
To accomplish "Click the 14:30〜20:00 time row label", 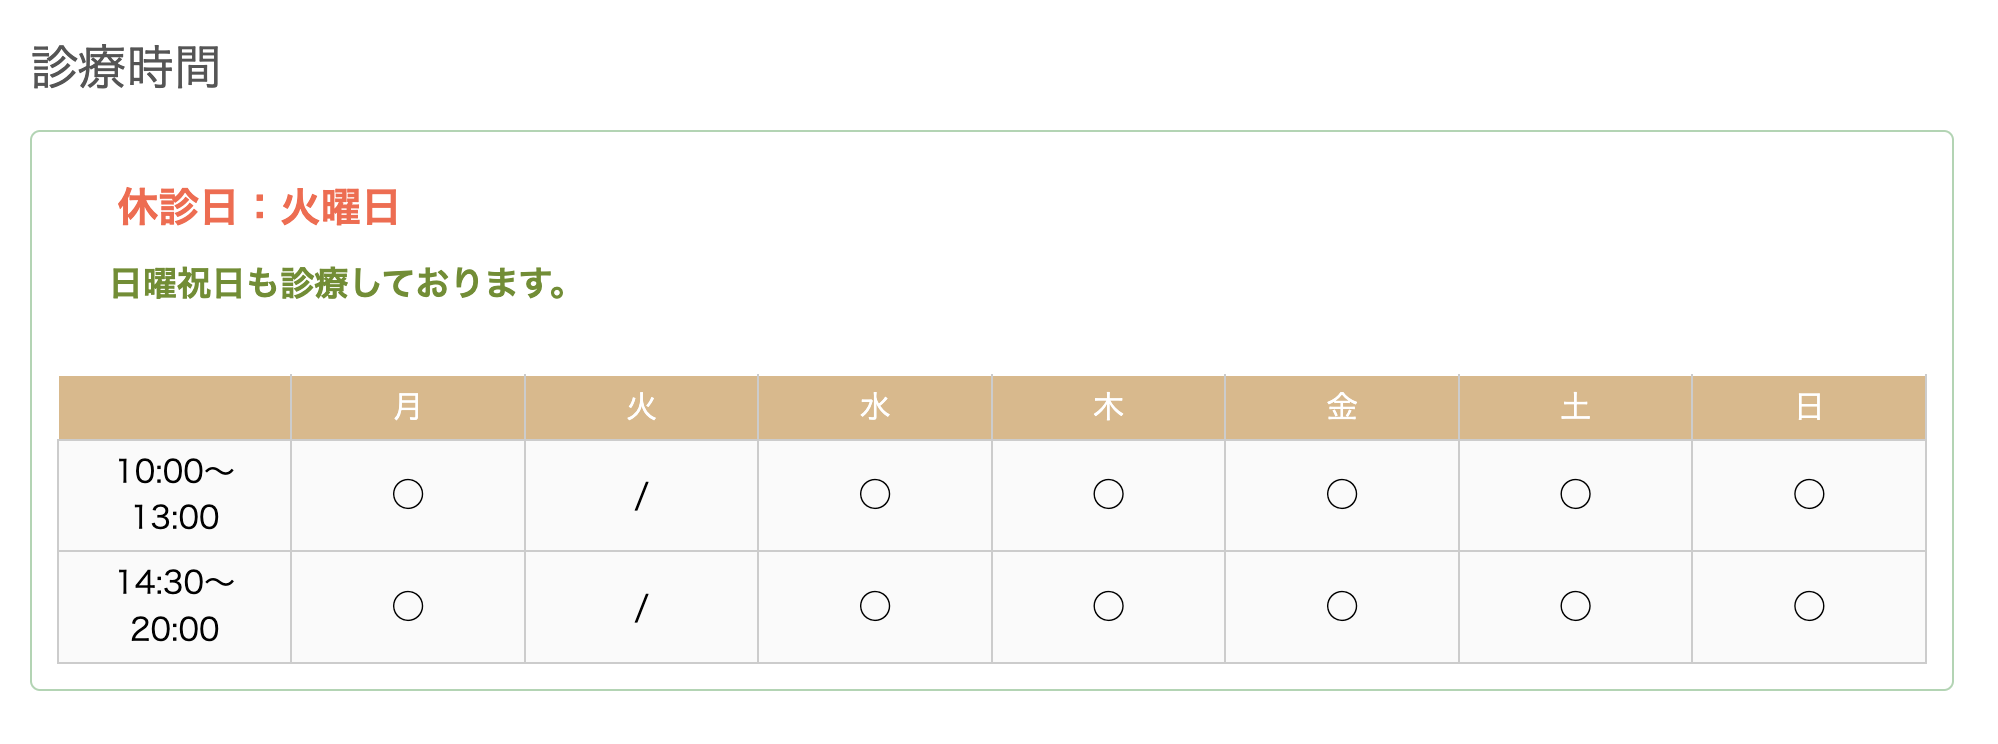I will pyautogui.click(x=175, y=606).
